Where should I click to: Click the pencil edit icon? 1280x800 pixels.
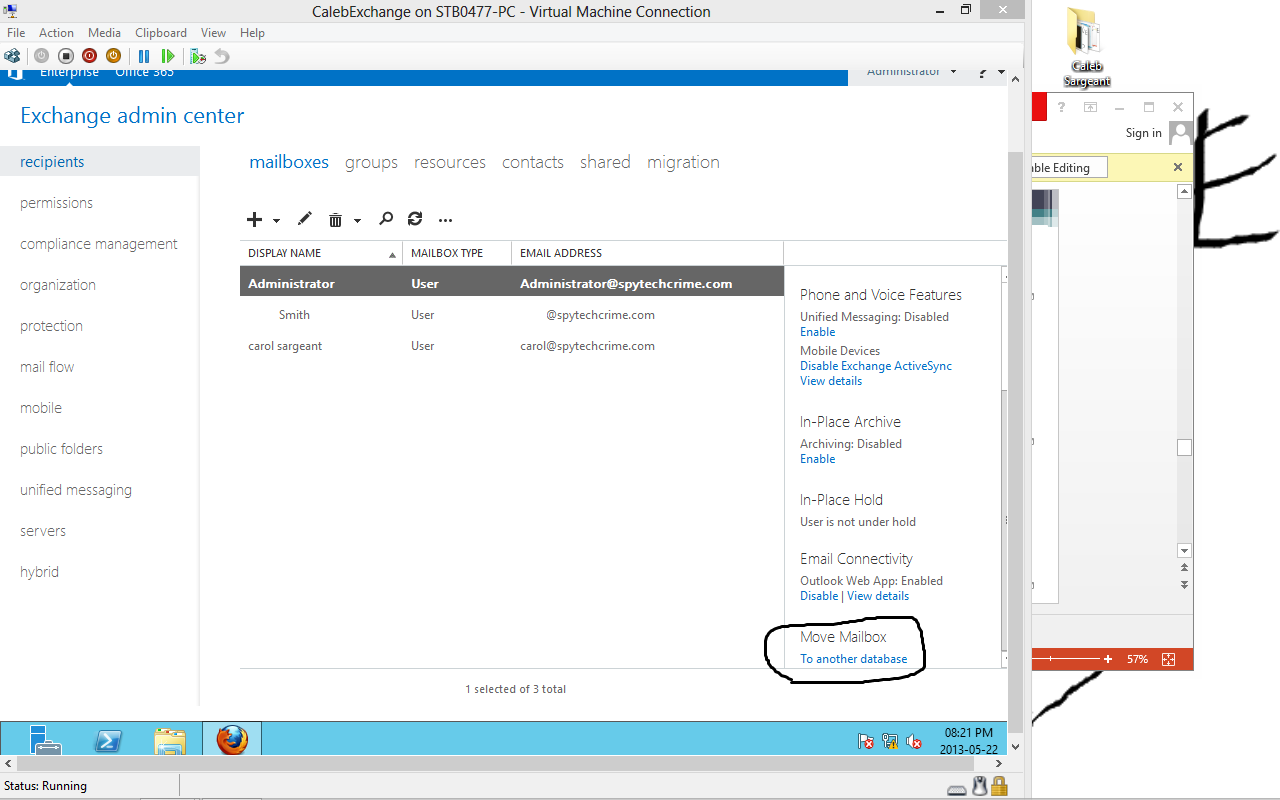pos(305,219)
